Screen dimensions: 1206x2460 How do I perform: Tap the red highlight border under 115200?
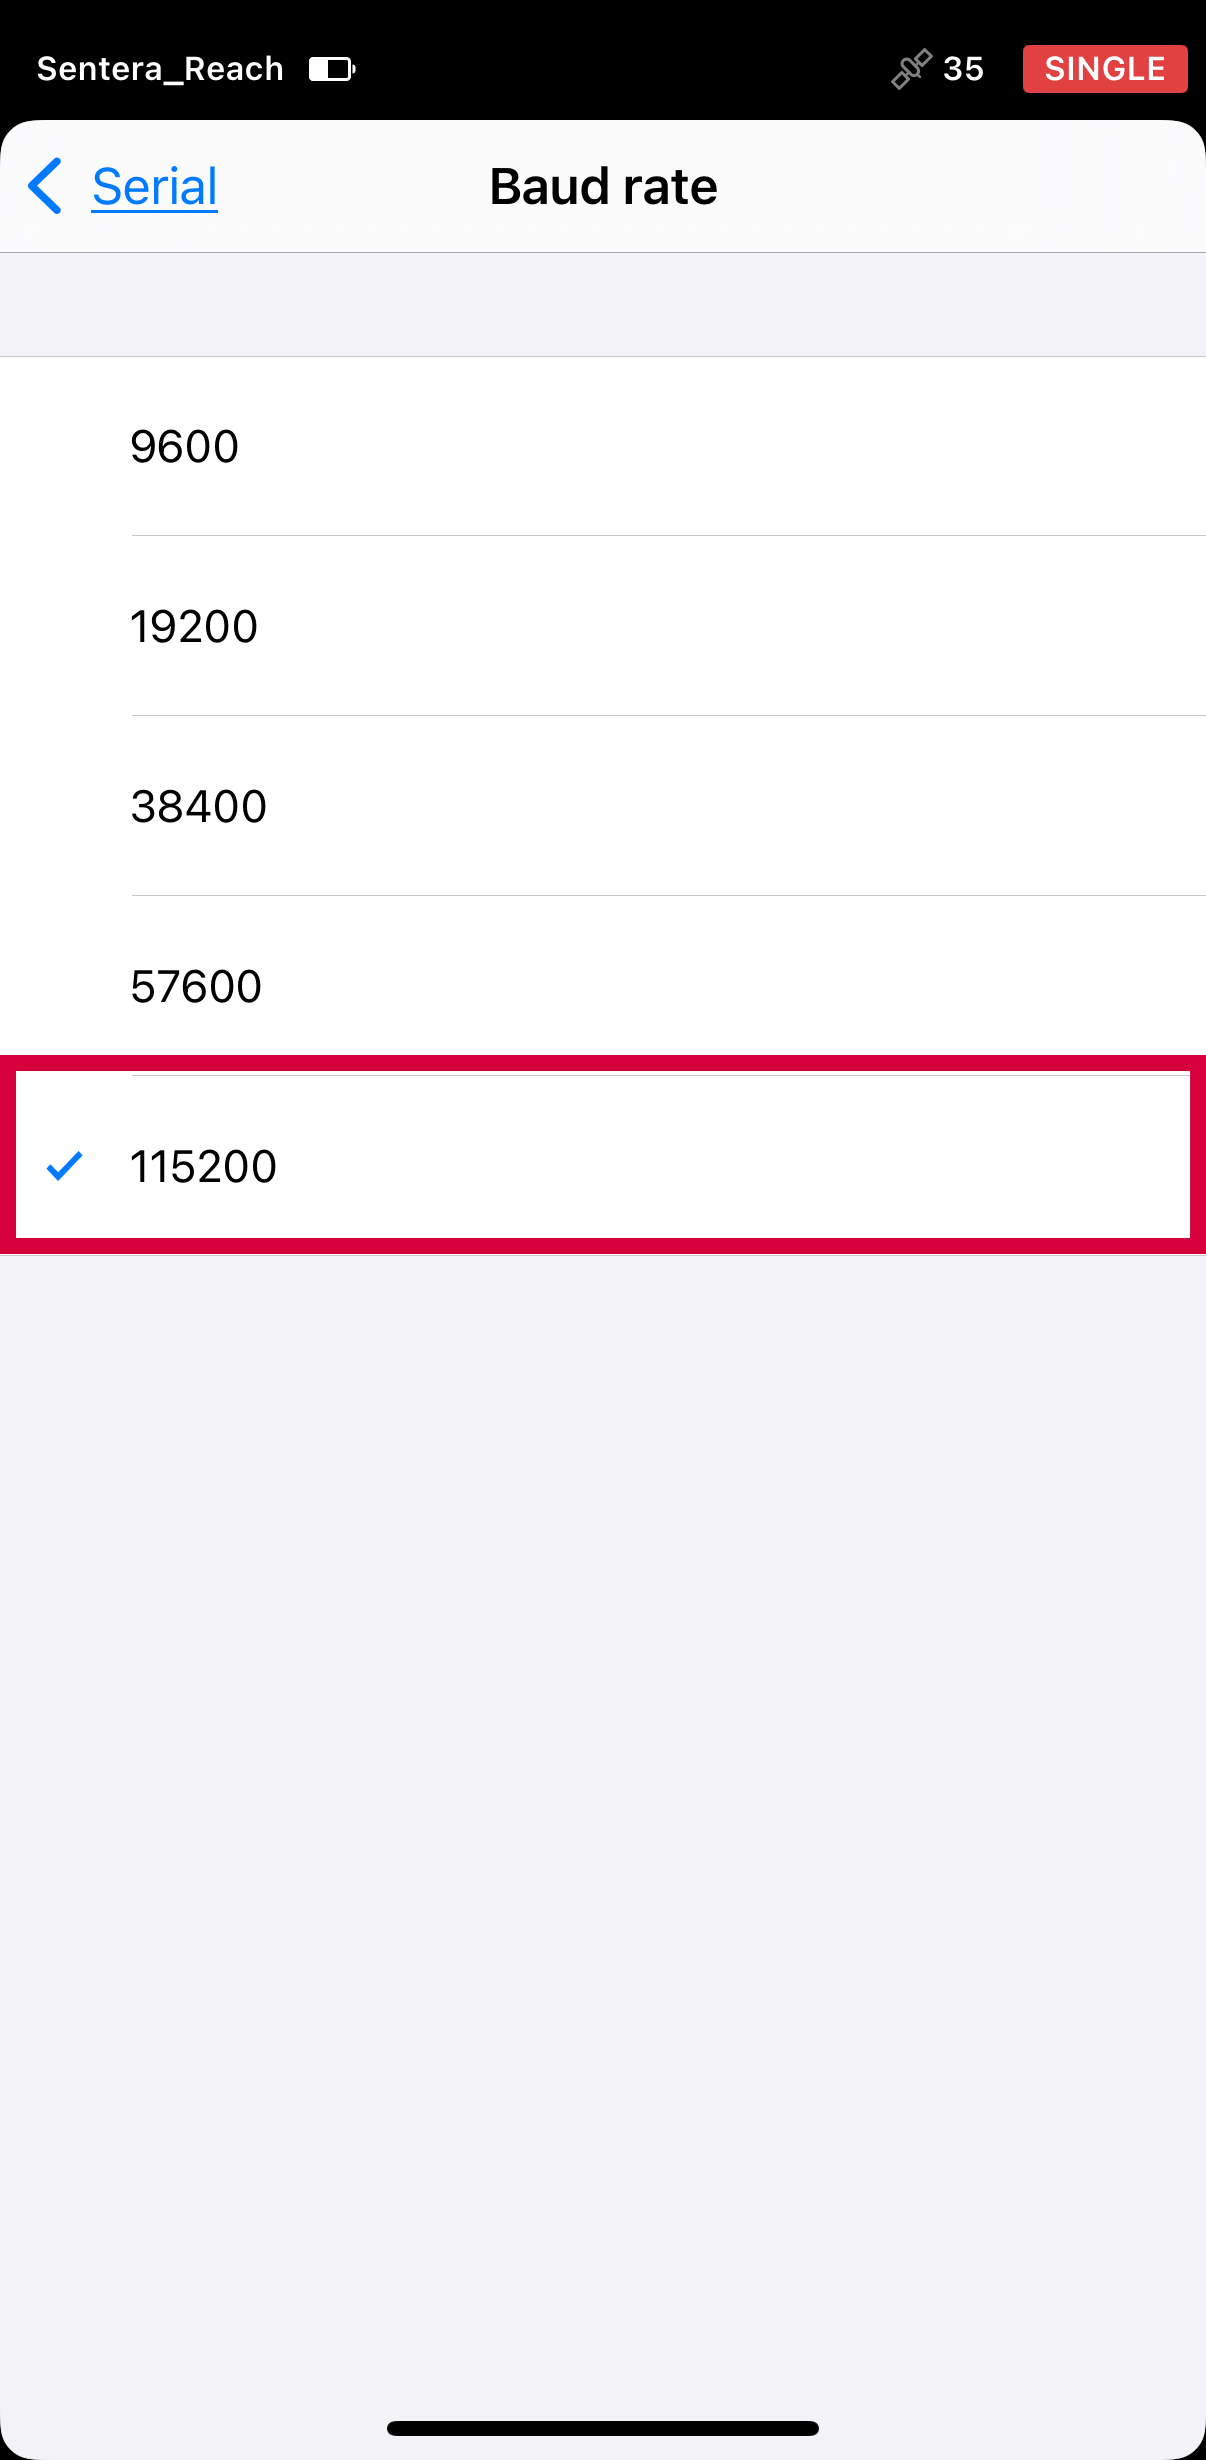(x=603, y=1246)
